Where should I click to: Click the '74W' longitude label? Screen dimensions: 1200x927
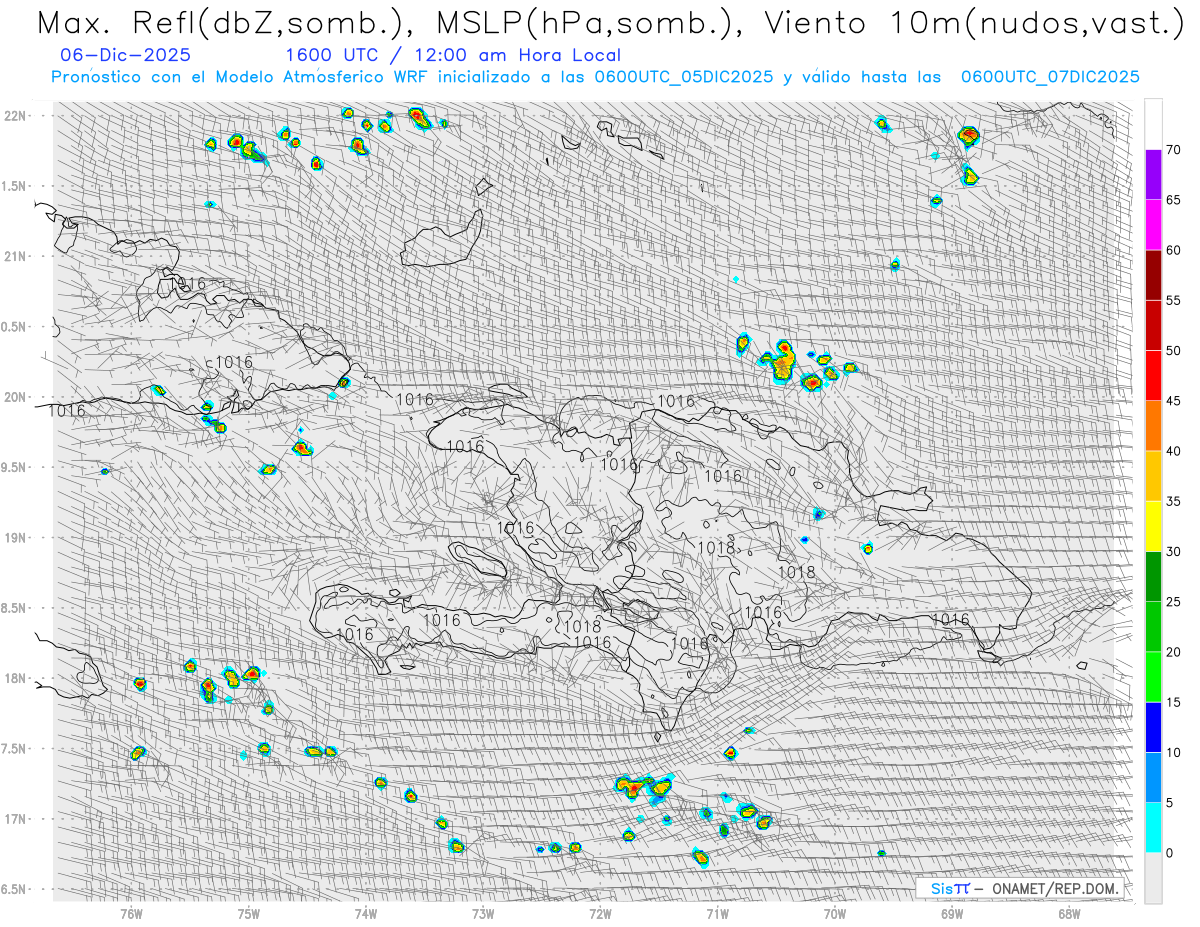[366, 913]
